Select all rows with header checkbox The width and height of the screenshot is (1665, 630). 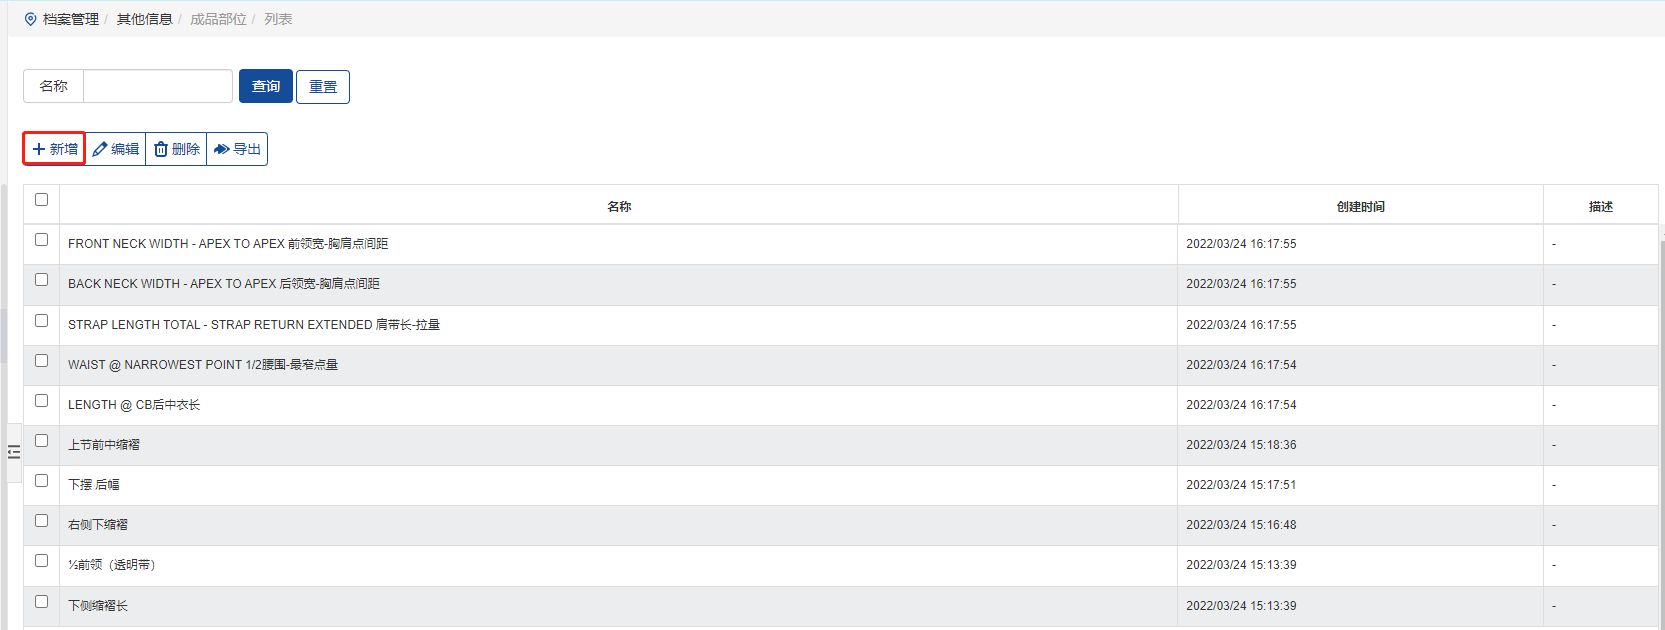pos(41,200)
